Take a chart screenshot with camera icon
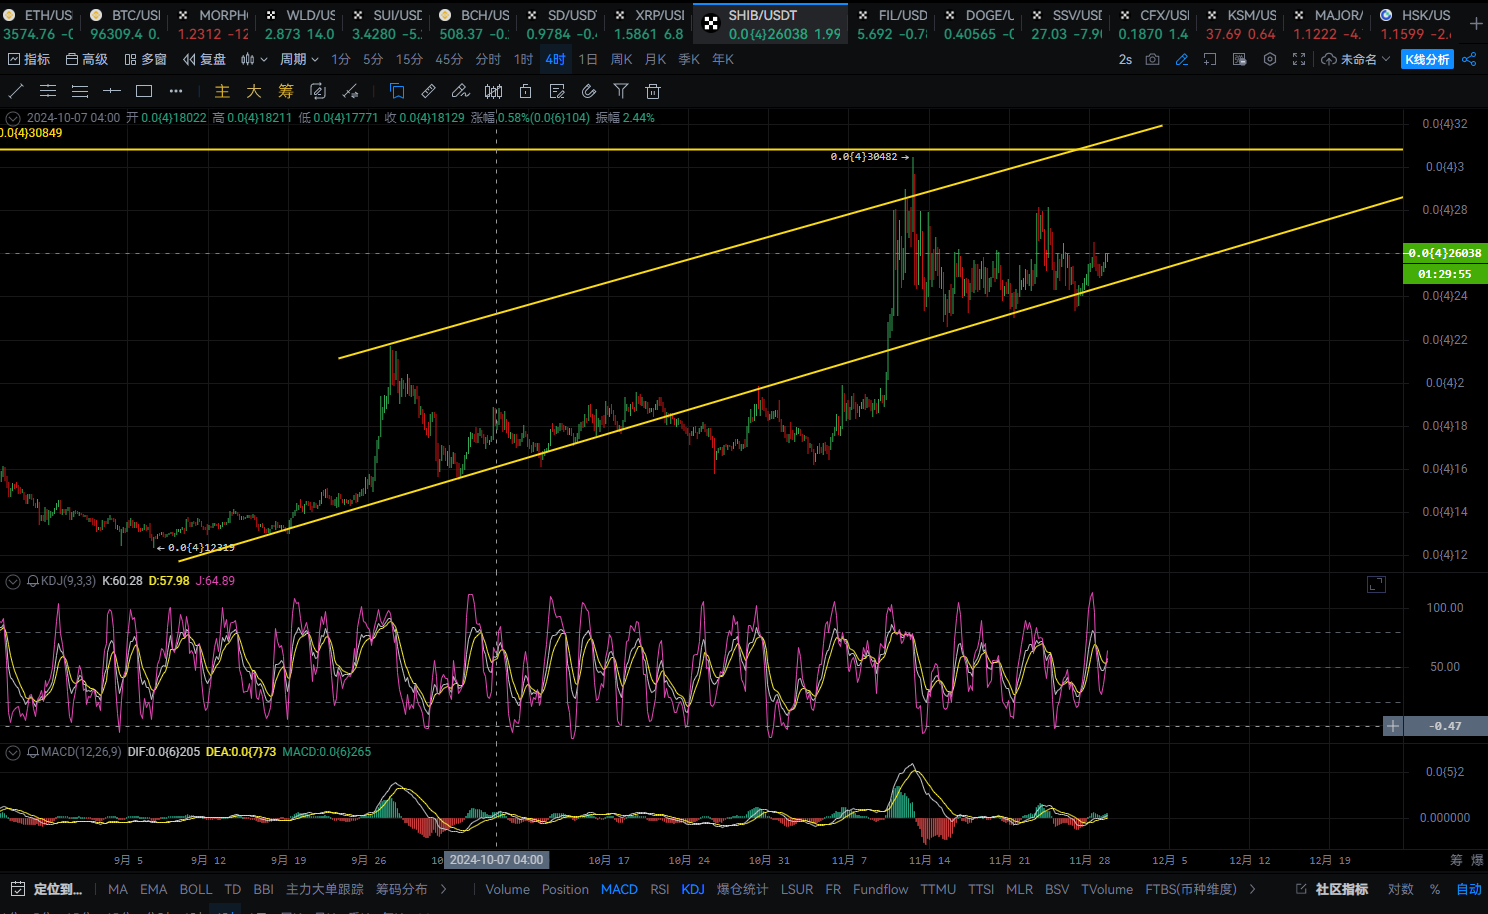 [1152, 60]
